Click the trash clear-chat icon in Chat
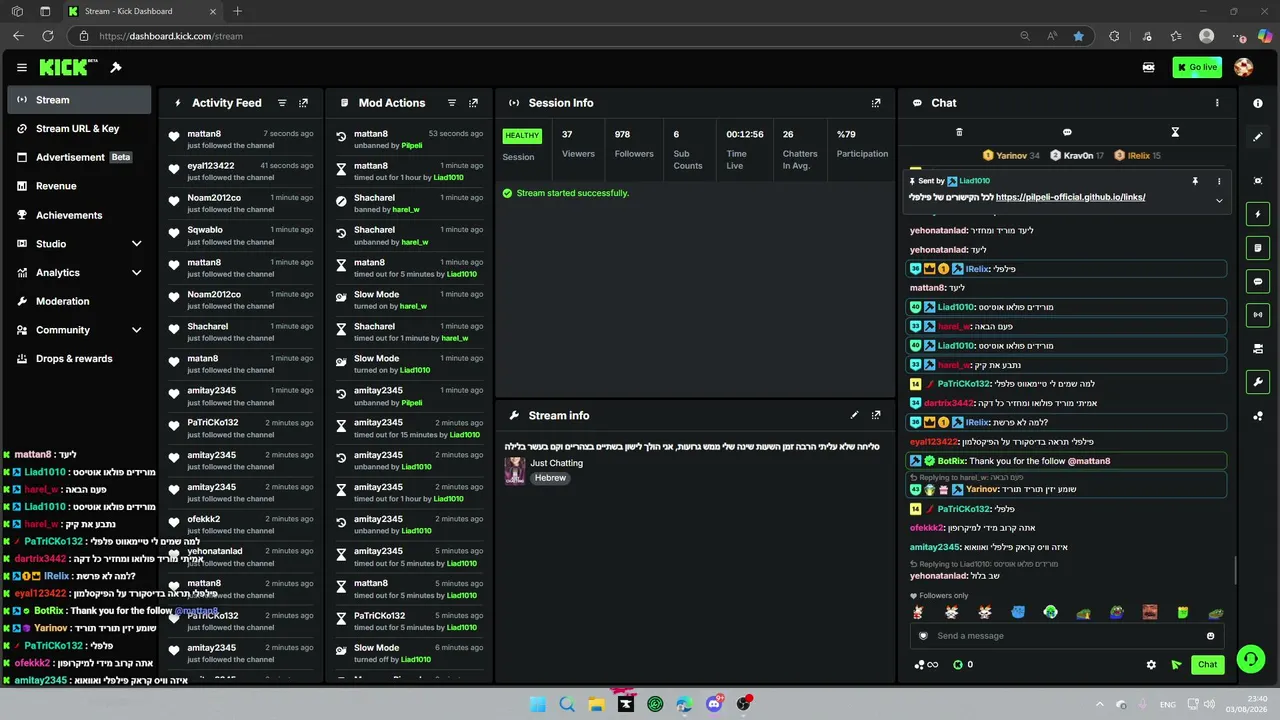 click(x=959, y=132)
